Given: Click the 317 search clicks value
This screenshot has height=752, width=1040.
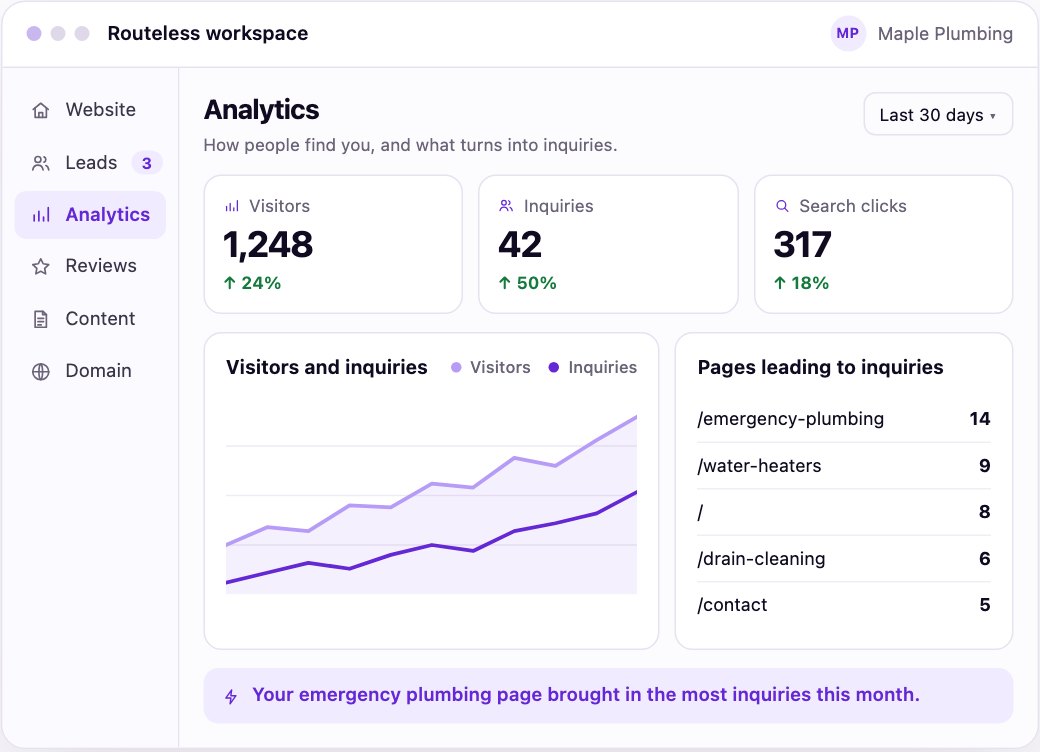Looking at the screenshot, I should coord(803,245).
